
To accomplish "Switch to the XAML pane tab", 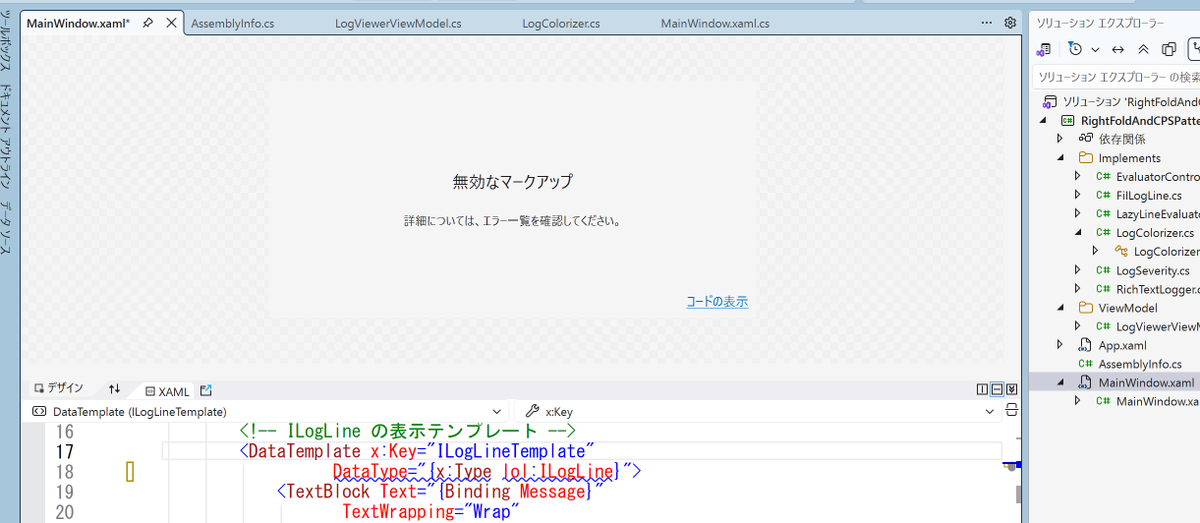I will [x=167, y=391].
